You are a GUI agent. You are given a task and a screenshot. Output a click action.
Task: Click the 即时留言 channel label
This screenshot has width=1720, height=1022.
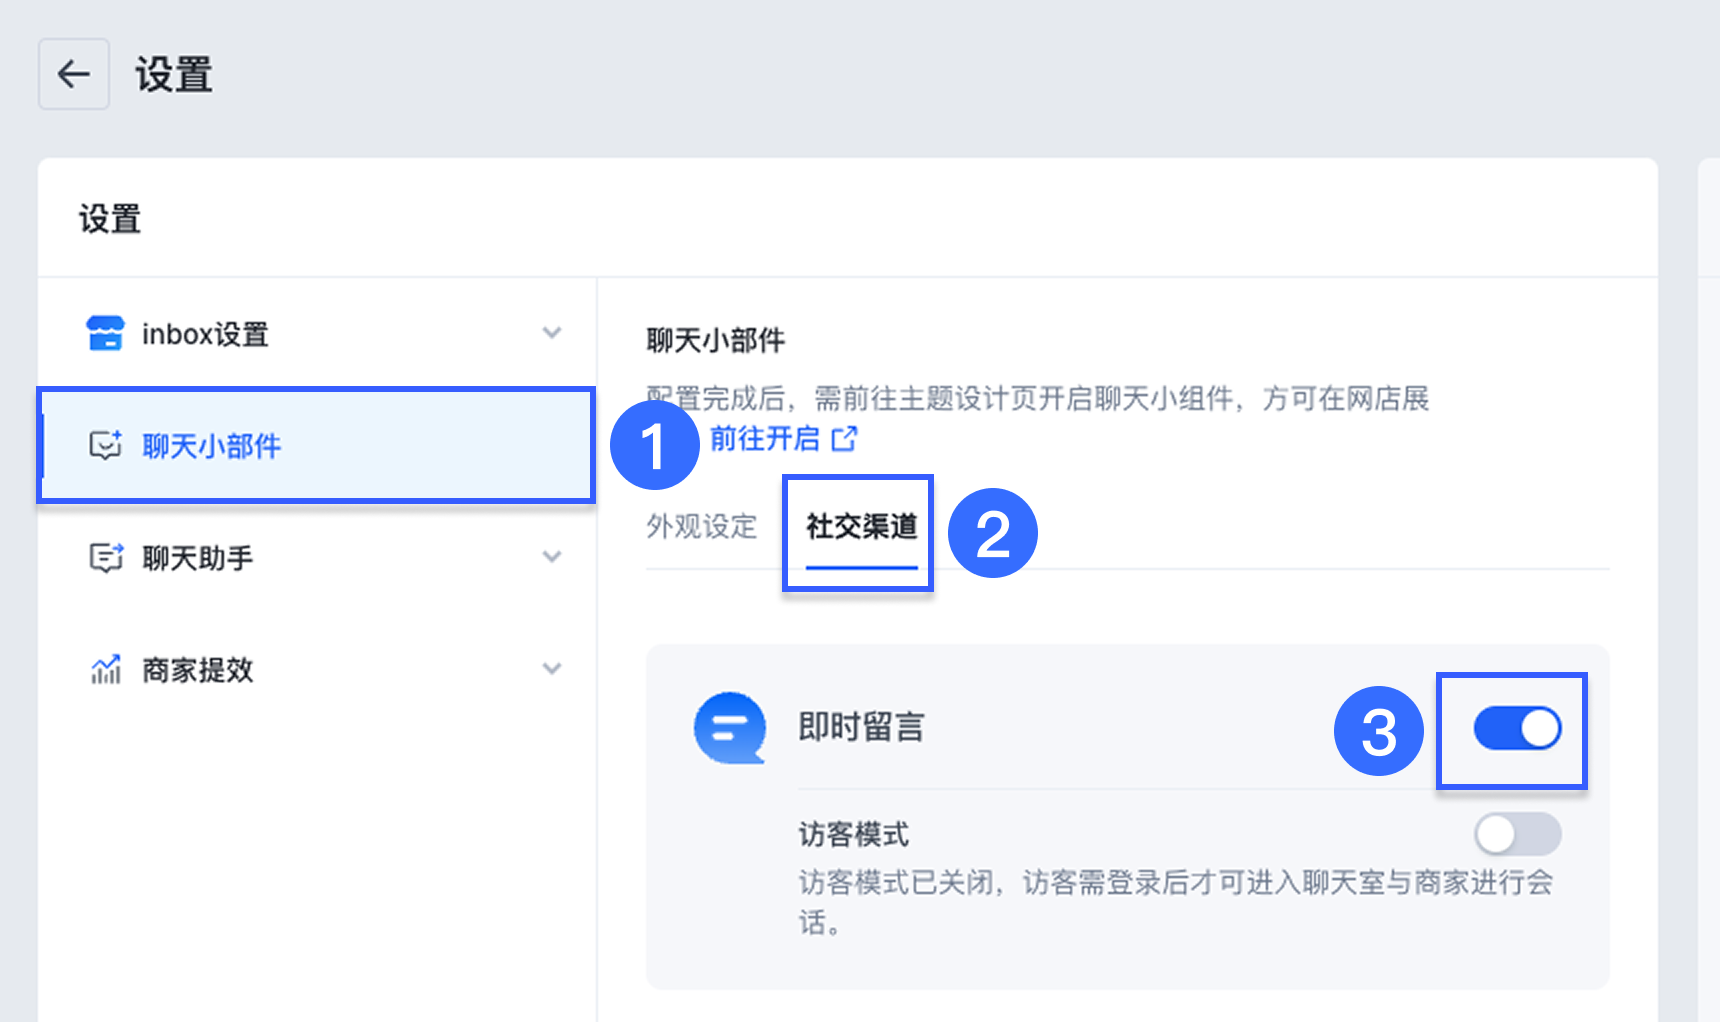(861, 727)
